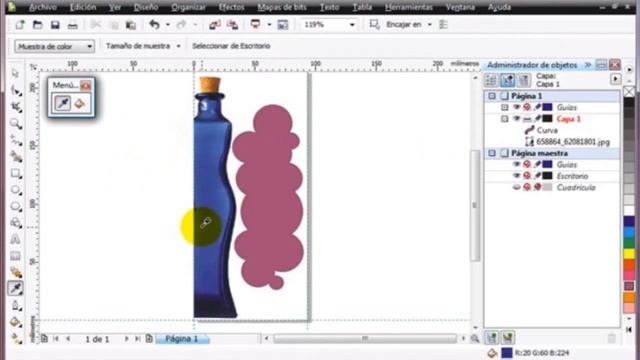Toggle printable icon of Capa 1
This screenshot has width=640, height=360.
[x=527, y=119]
